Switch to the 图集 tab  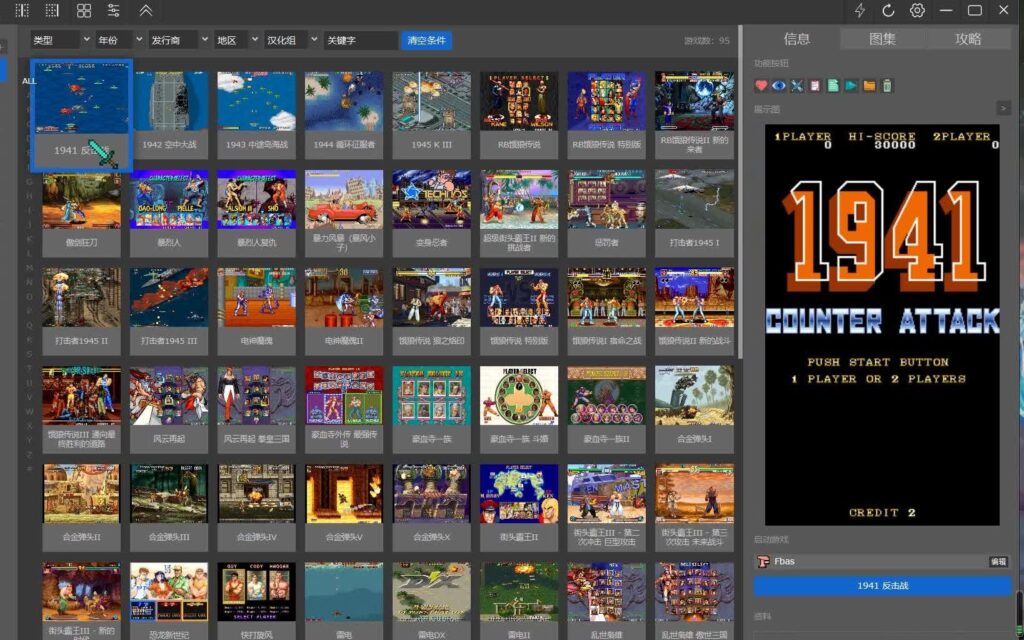(882, 39)
